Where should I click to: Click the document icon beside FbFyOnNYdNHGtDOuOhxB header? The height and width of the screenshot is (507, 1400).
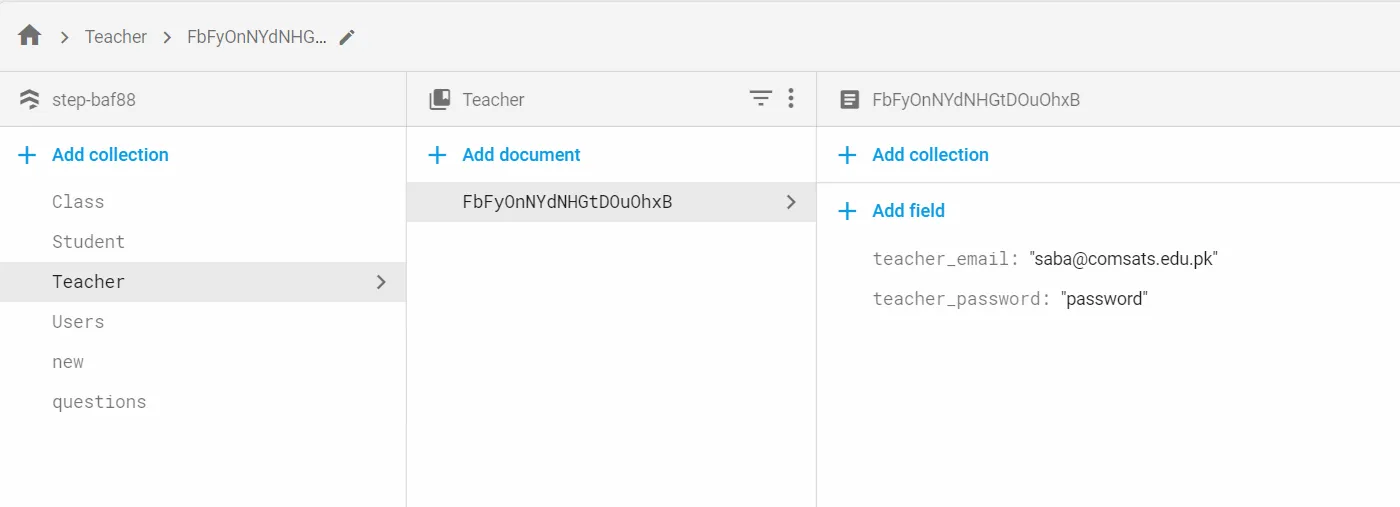tap(849, 99)
